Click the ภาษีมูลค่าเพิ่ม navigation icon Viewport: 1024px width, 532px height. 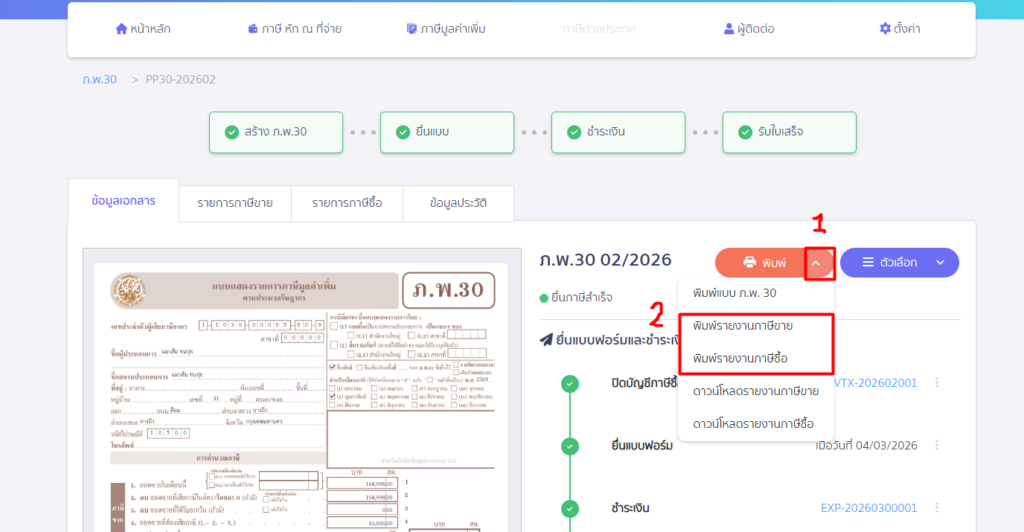(x=412, y=29)
